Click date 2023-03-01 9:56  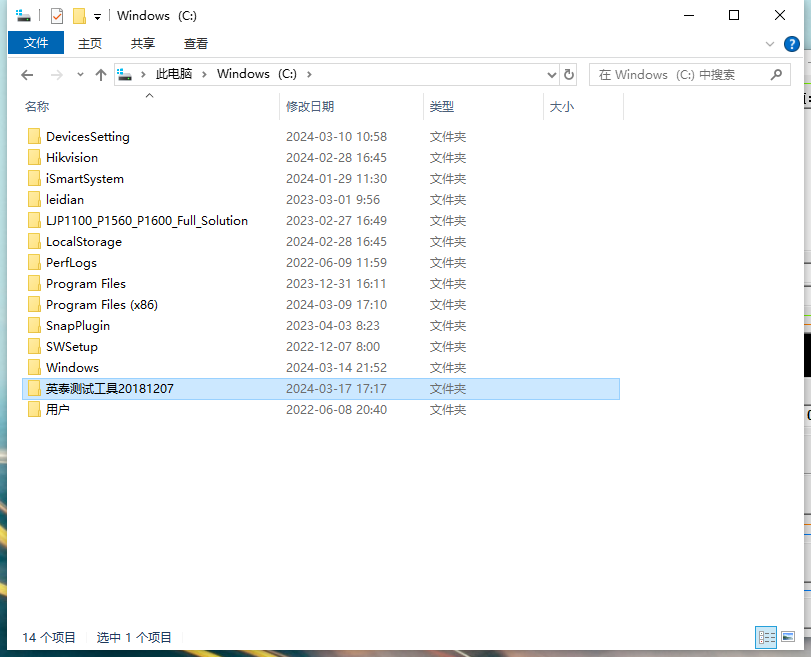(333, 199)
